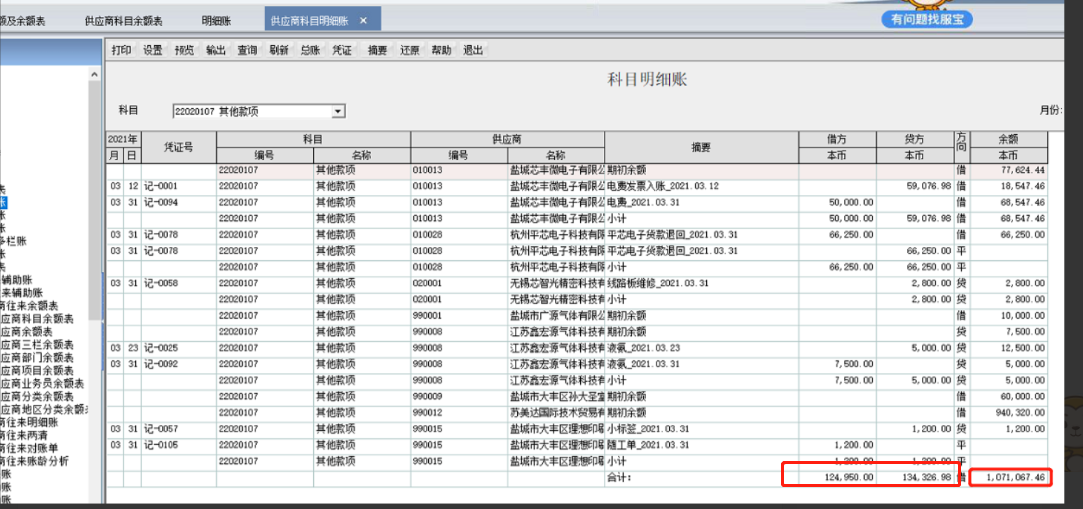Click the 凭证 toolbar button
1083x509 pixels.
coord(342,50)
